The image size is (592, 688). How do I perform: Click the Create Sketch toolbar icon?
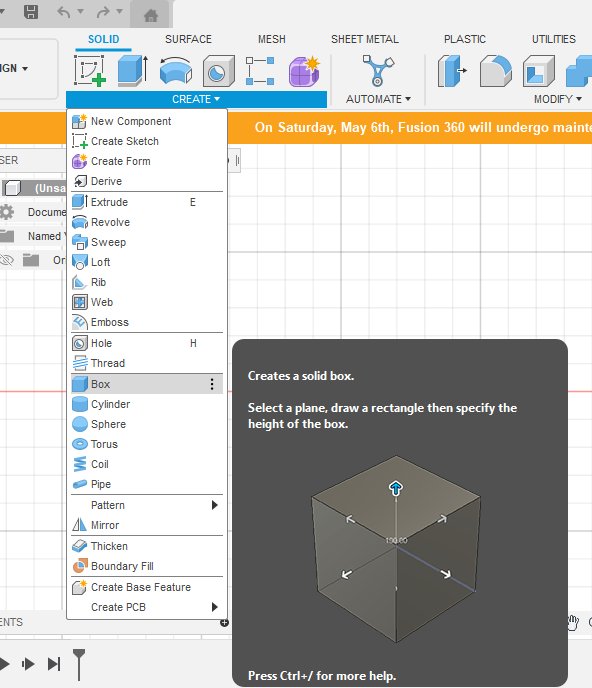click(90, 71)
